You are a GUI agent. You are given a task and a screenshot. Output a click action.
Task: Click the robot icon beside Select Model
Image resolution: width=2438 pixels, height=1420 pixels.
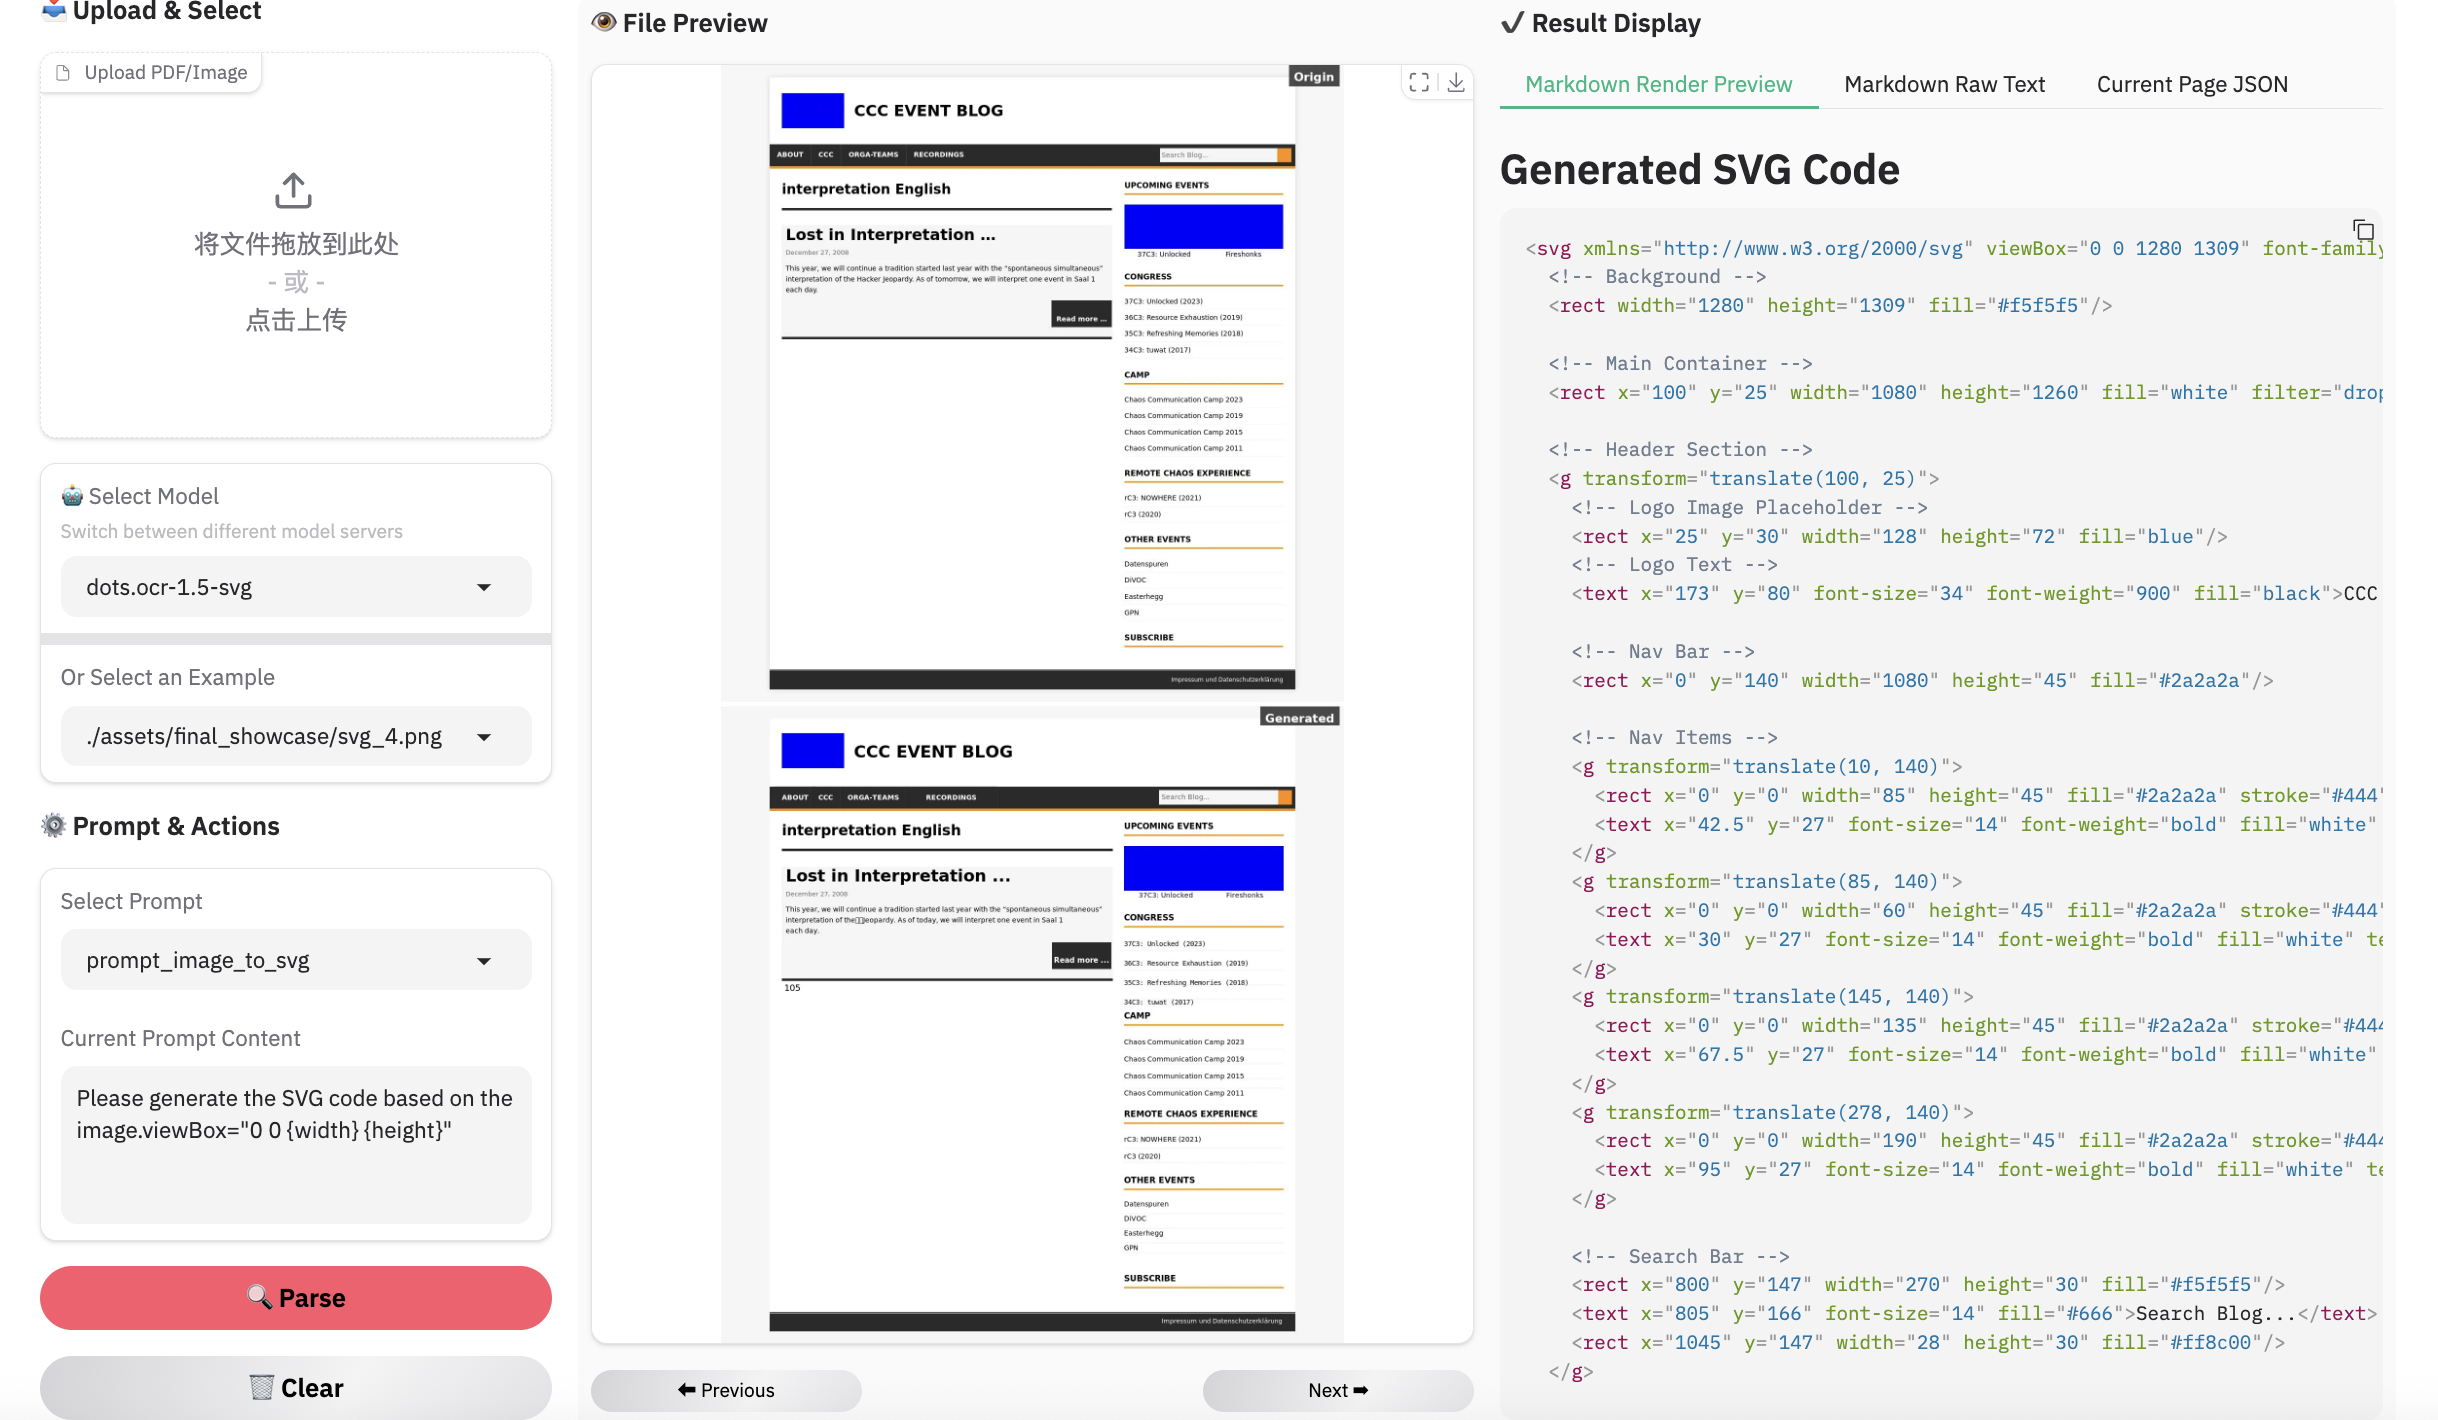click(72, 496)
